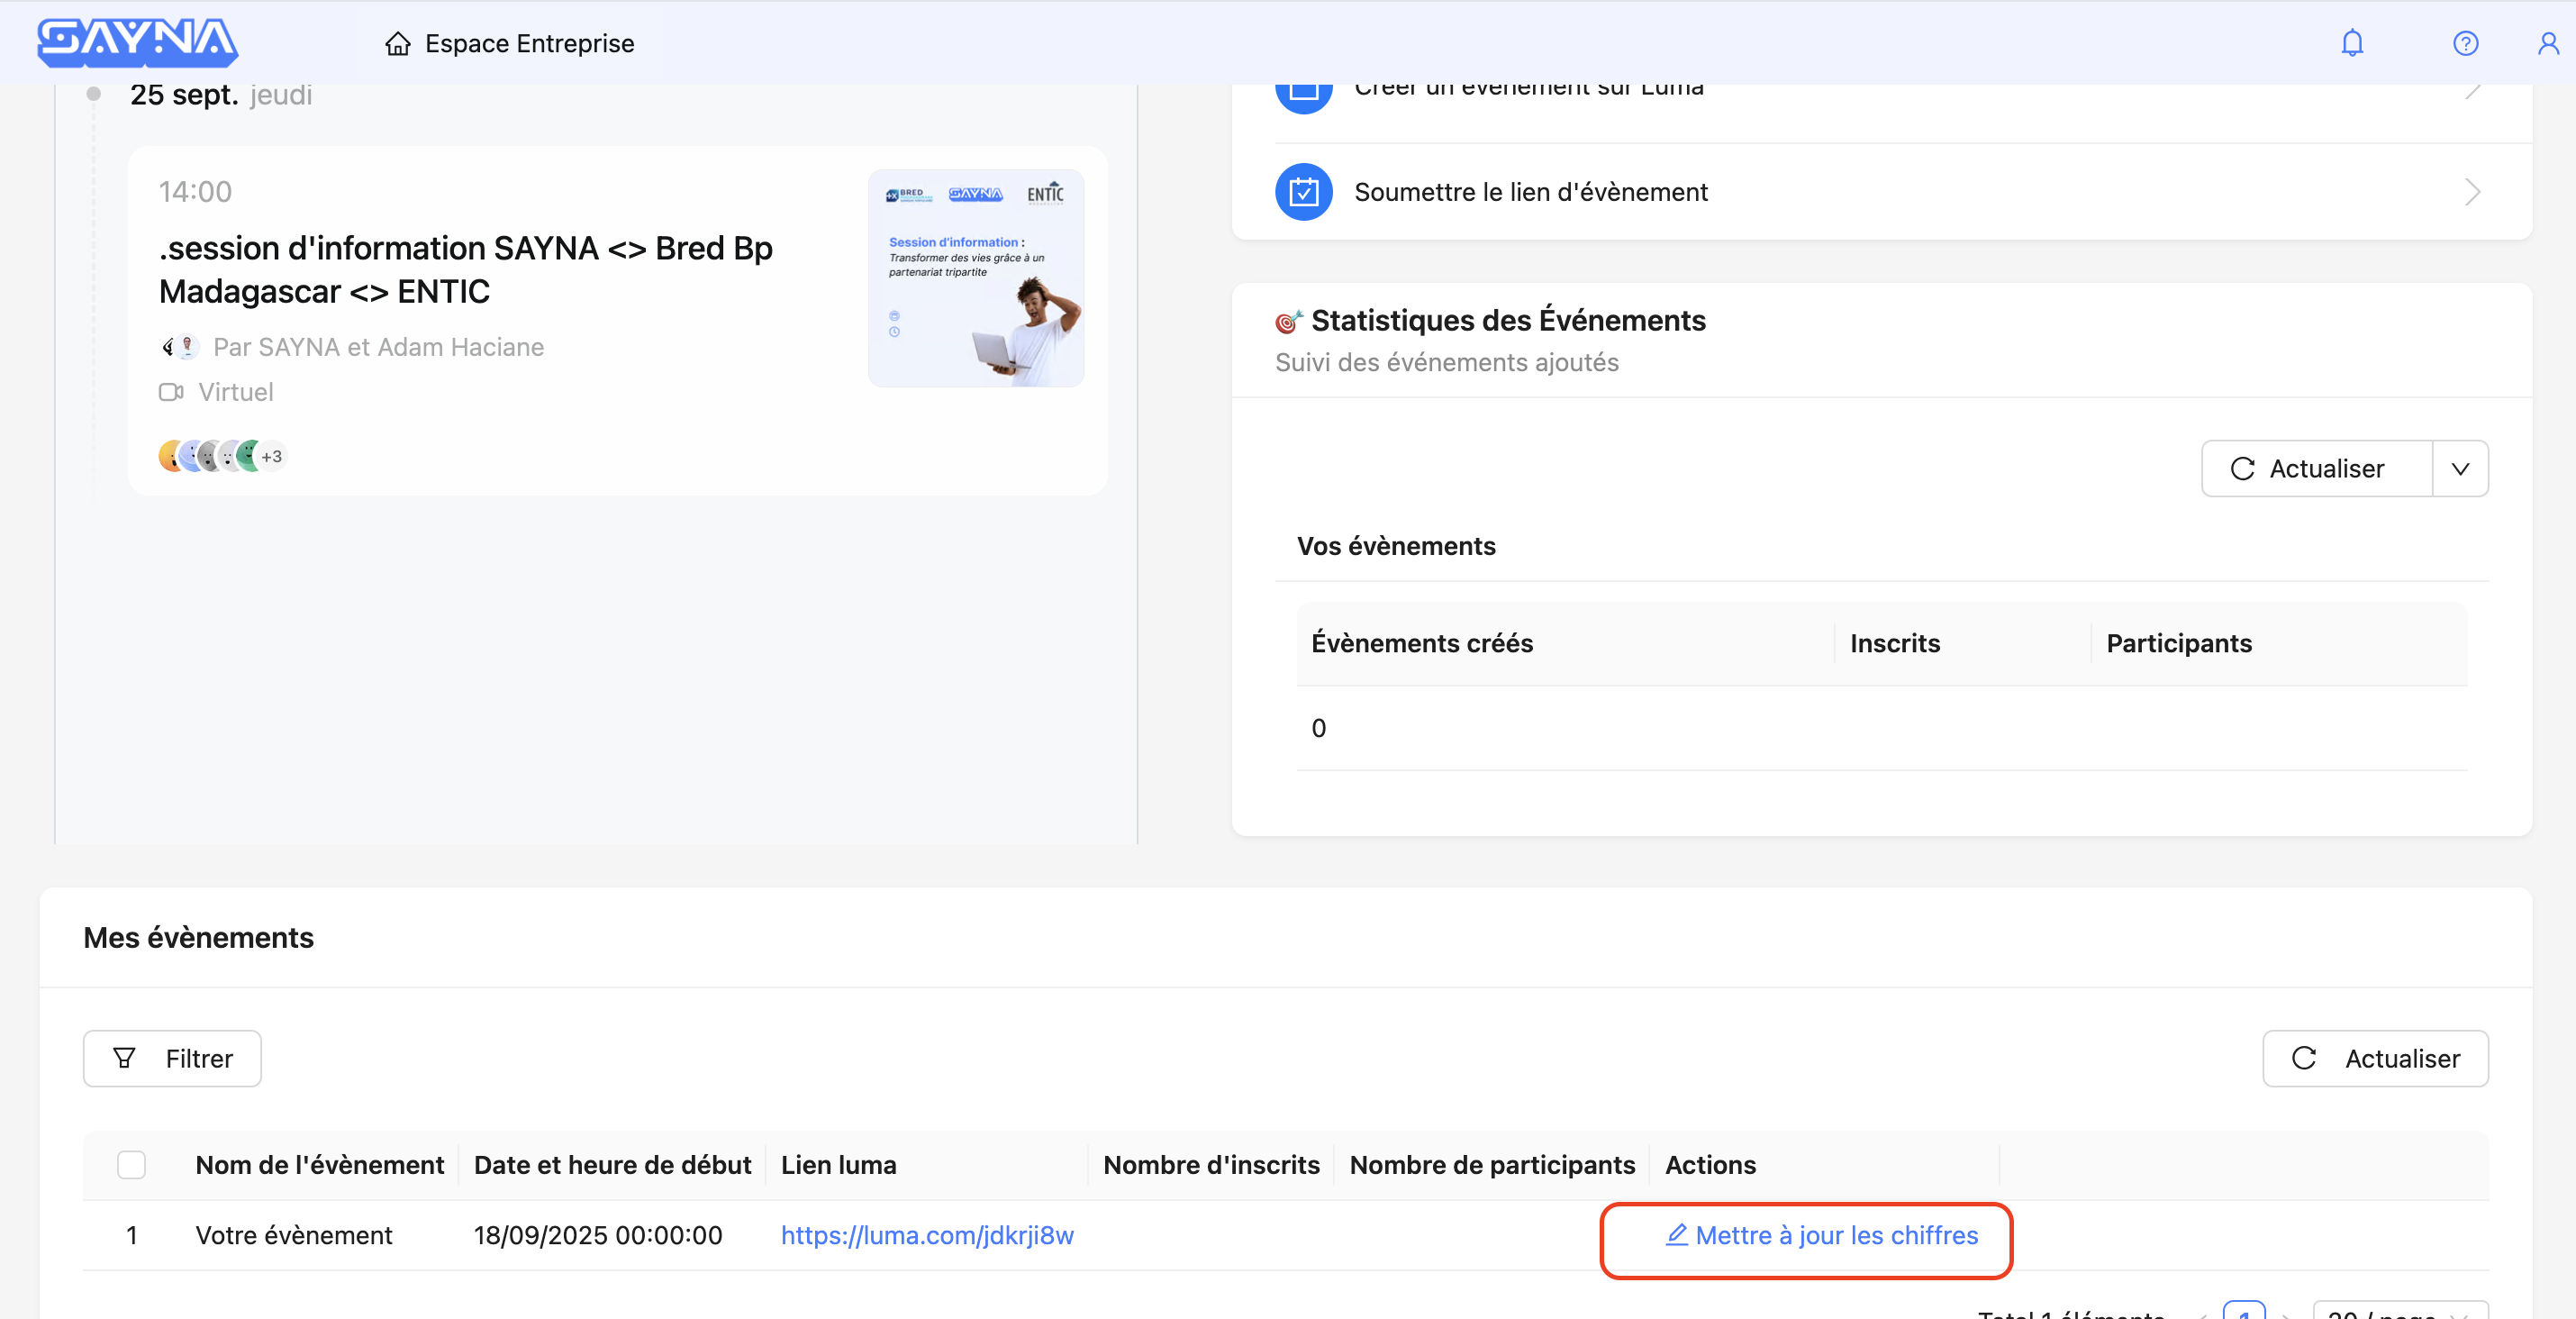2576x1319 pixels.
Task: Click the attendee avatars +3 badge
Action: click(x=272, y=456)
